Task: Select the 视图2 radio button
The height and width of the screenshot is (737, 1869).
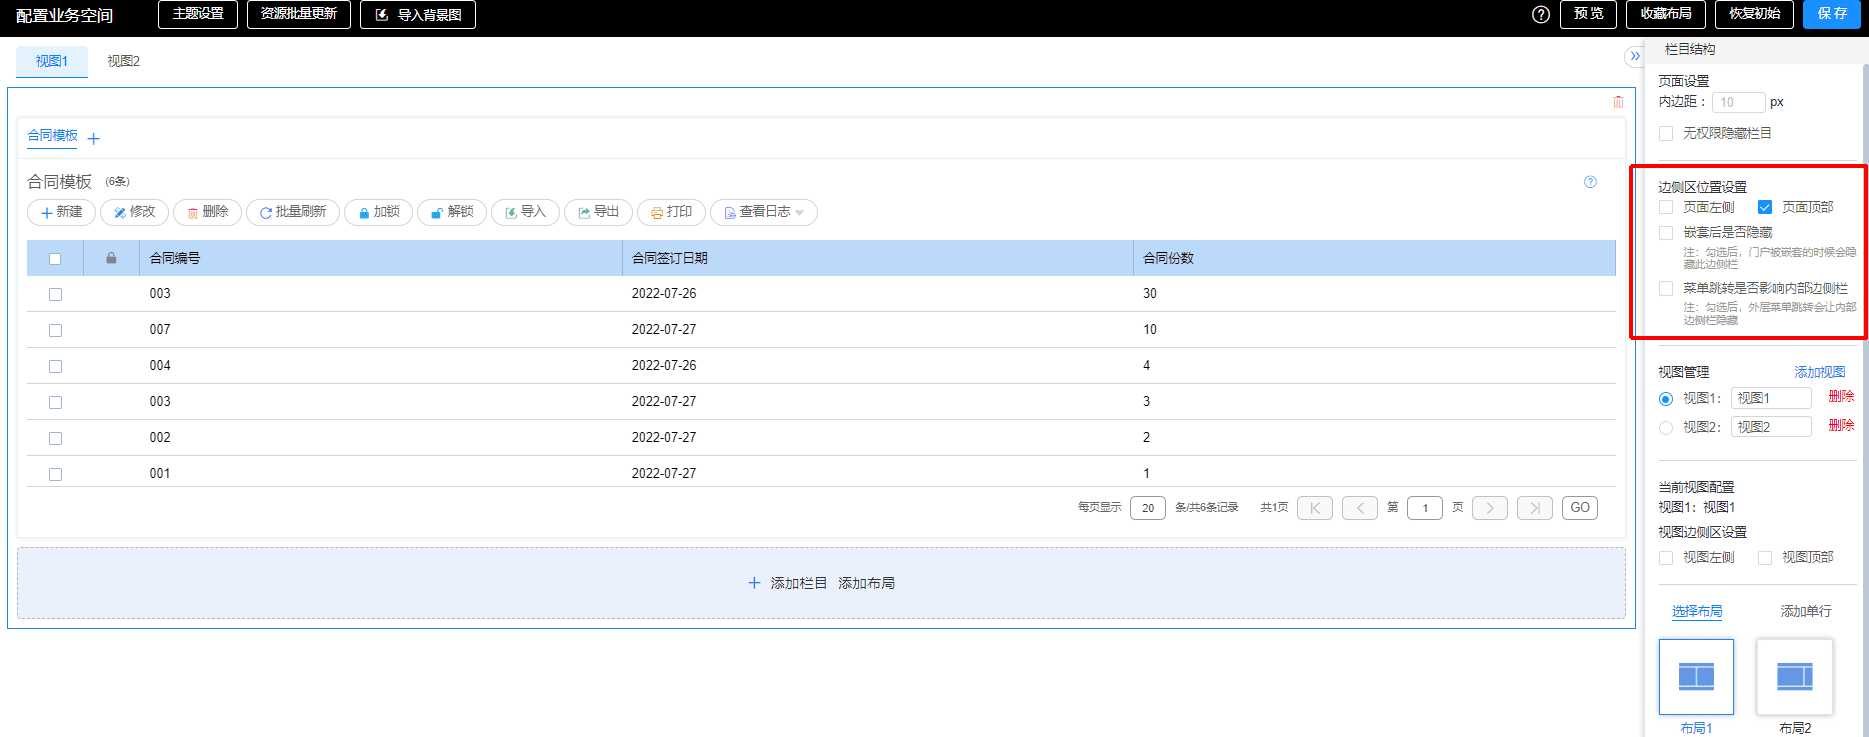Action: 1666,428
